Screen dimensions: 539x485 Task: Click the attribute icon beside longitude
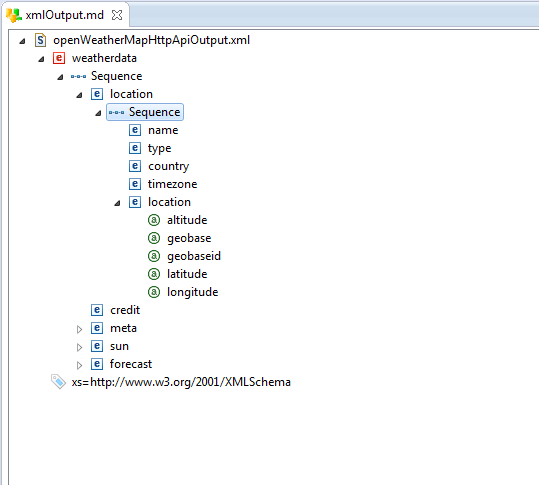tap(154, 292)
